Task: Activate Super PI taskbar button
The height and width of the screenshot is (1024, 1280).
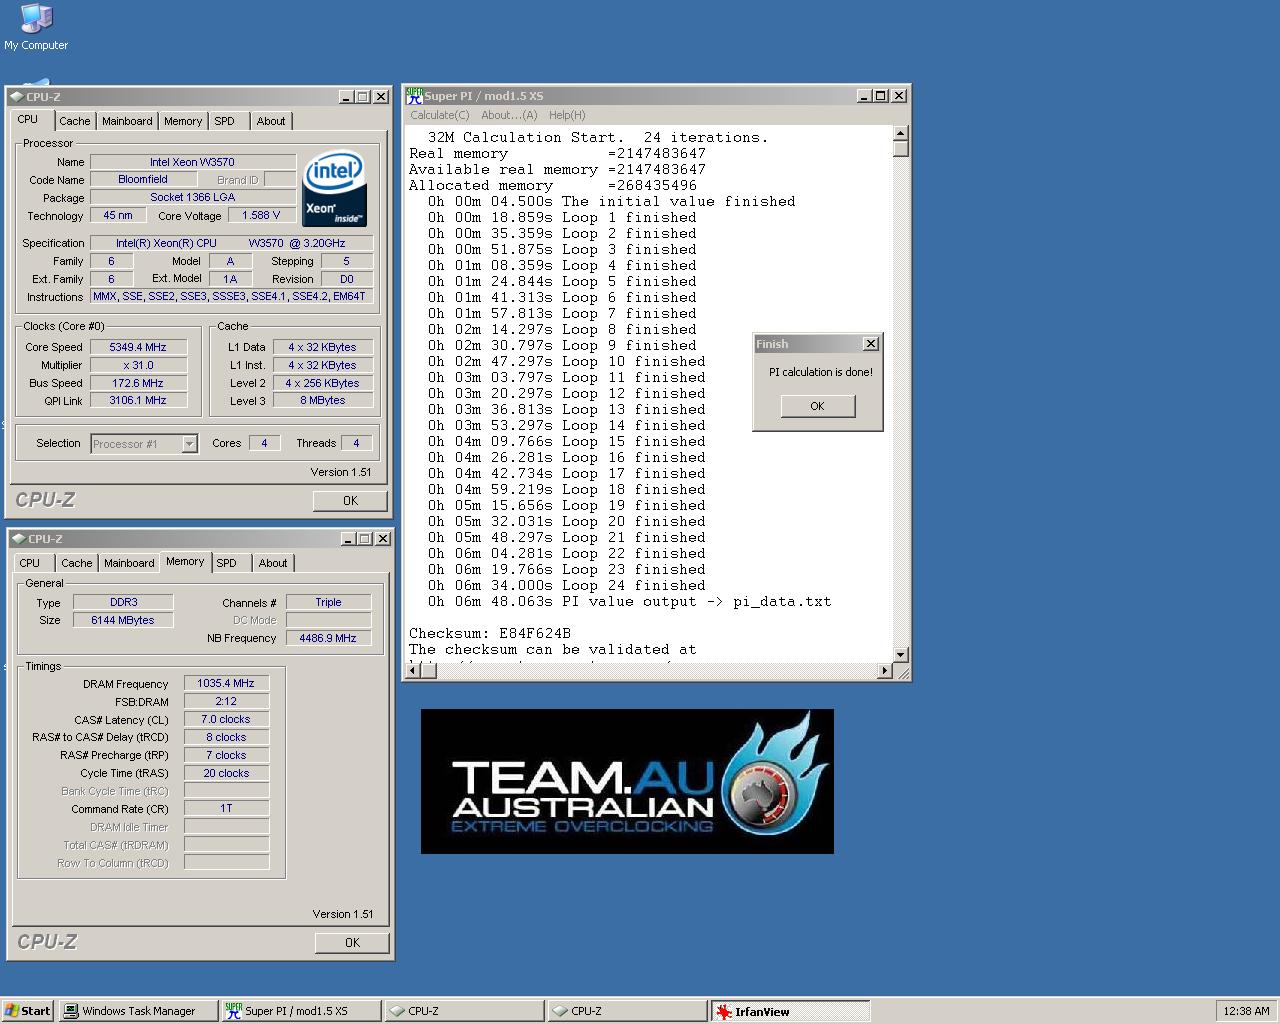Action: 301,1011
